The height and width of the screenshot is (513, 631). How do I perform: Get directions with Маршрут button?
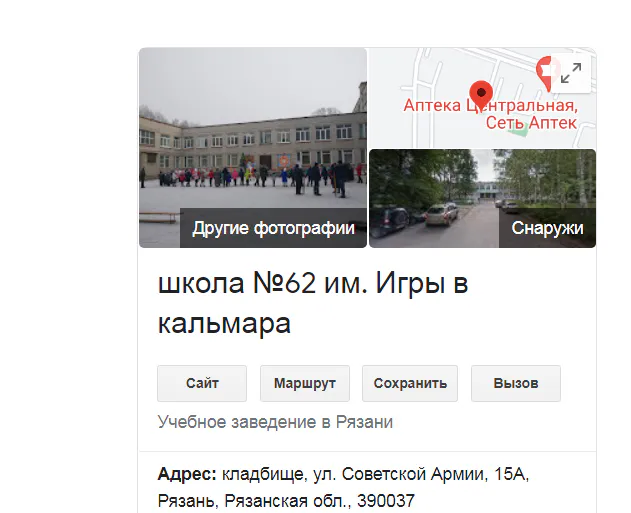tap(305, 383)
